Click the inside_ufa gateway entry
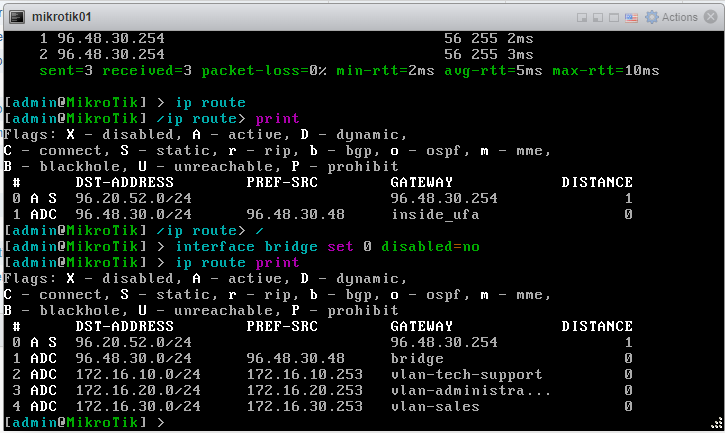The image size is (725, 433). pyautogui.click(x=435, y=215)
